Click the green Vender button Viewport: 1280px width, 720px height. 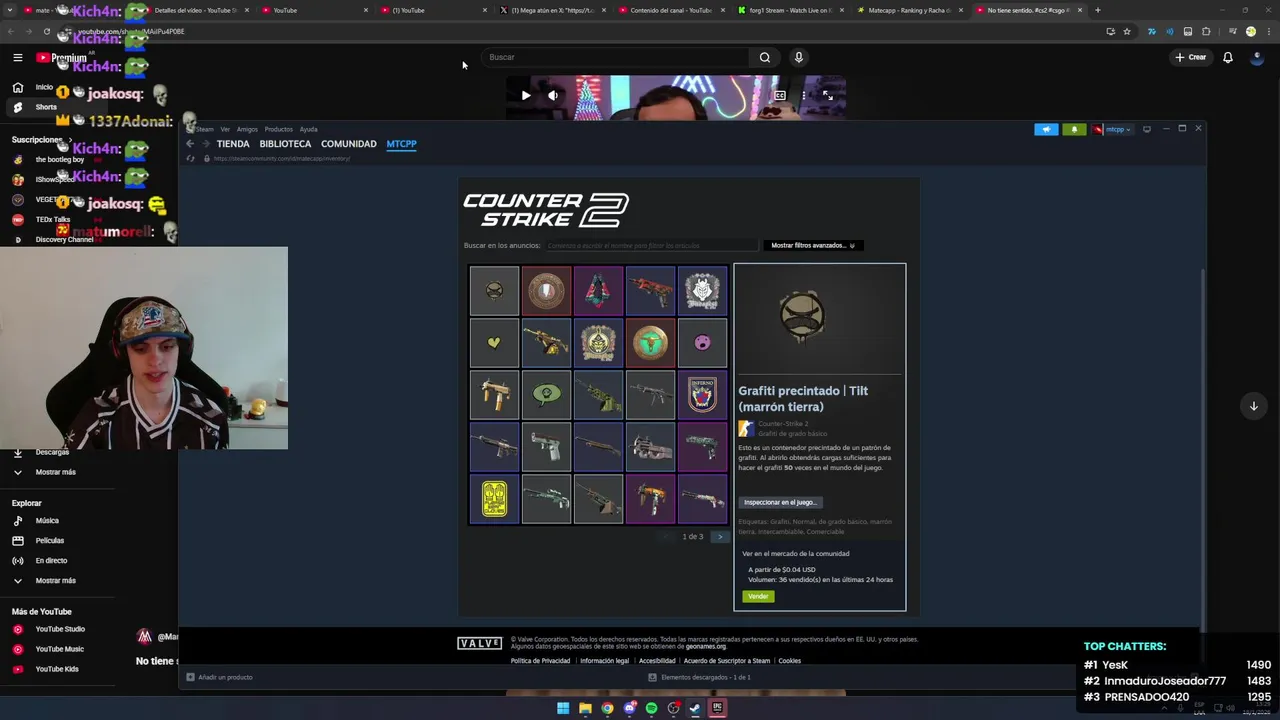tap(758, 596)
